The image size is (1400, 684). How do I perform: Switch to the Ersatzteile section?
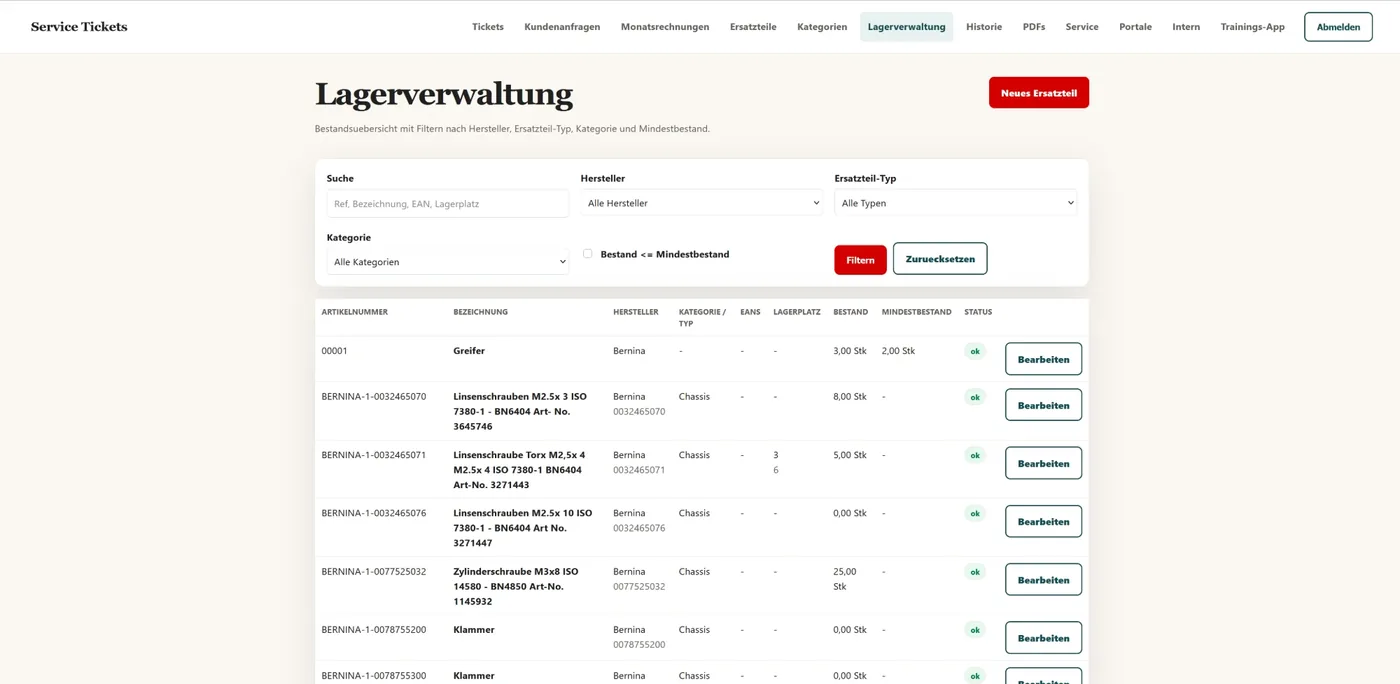point(753,27)
